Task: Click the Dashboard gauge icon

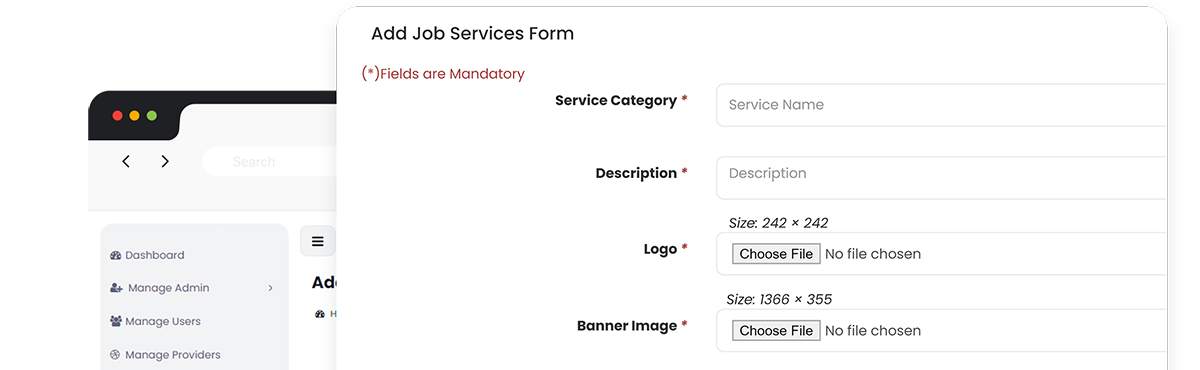Action: tap(115, 255)
